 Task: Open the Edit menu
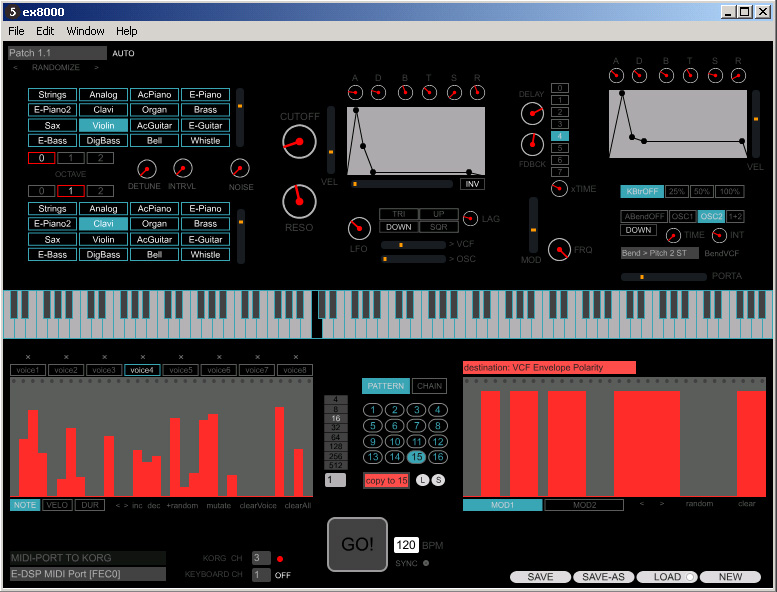point(45,31)
